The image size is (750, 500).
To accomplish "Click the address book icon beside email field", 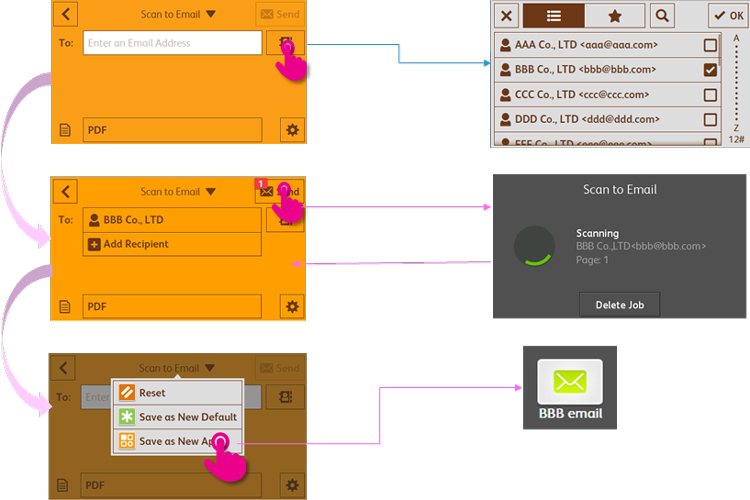I will click(284, 43).
